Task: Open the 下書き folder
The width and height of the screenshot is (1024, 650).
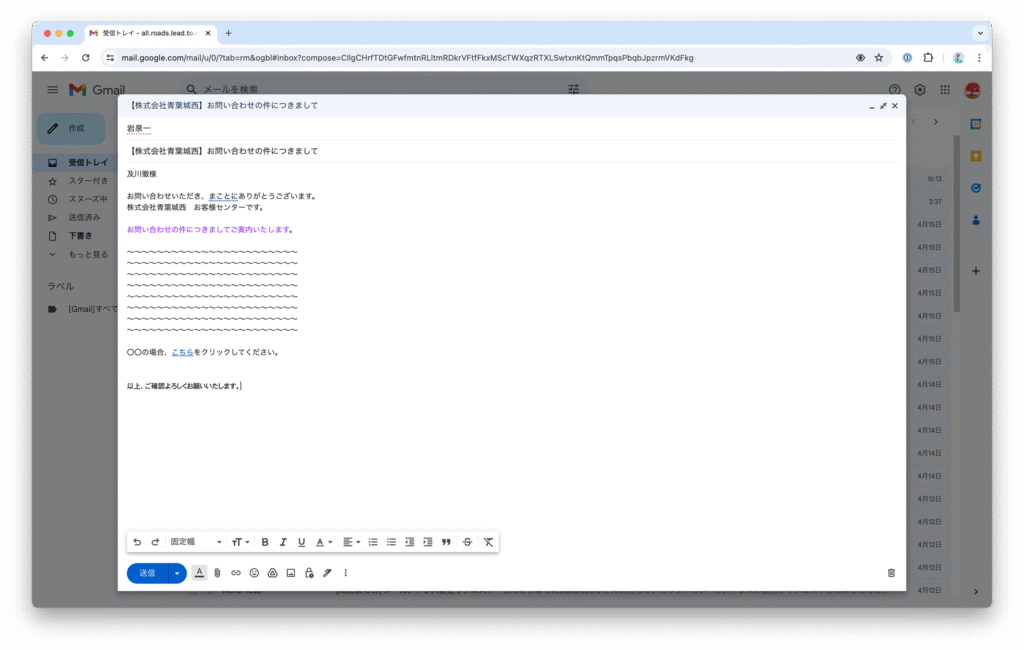Action: [80, 236]
